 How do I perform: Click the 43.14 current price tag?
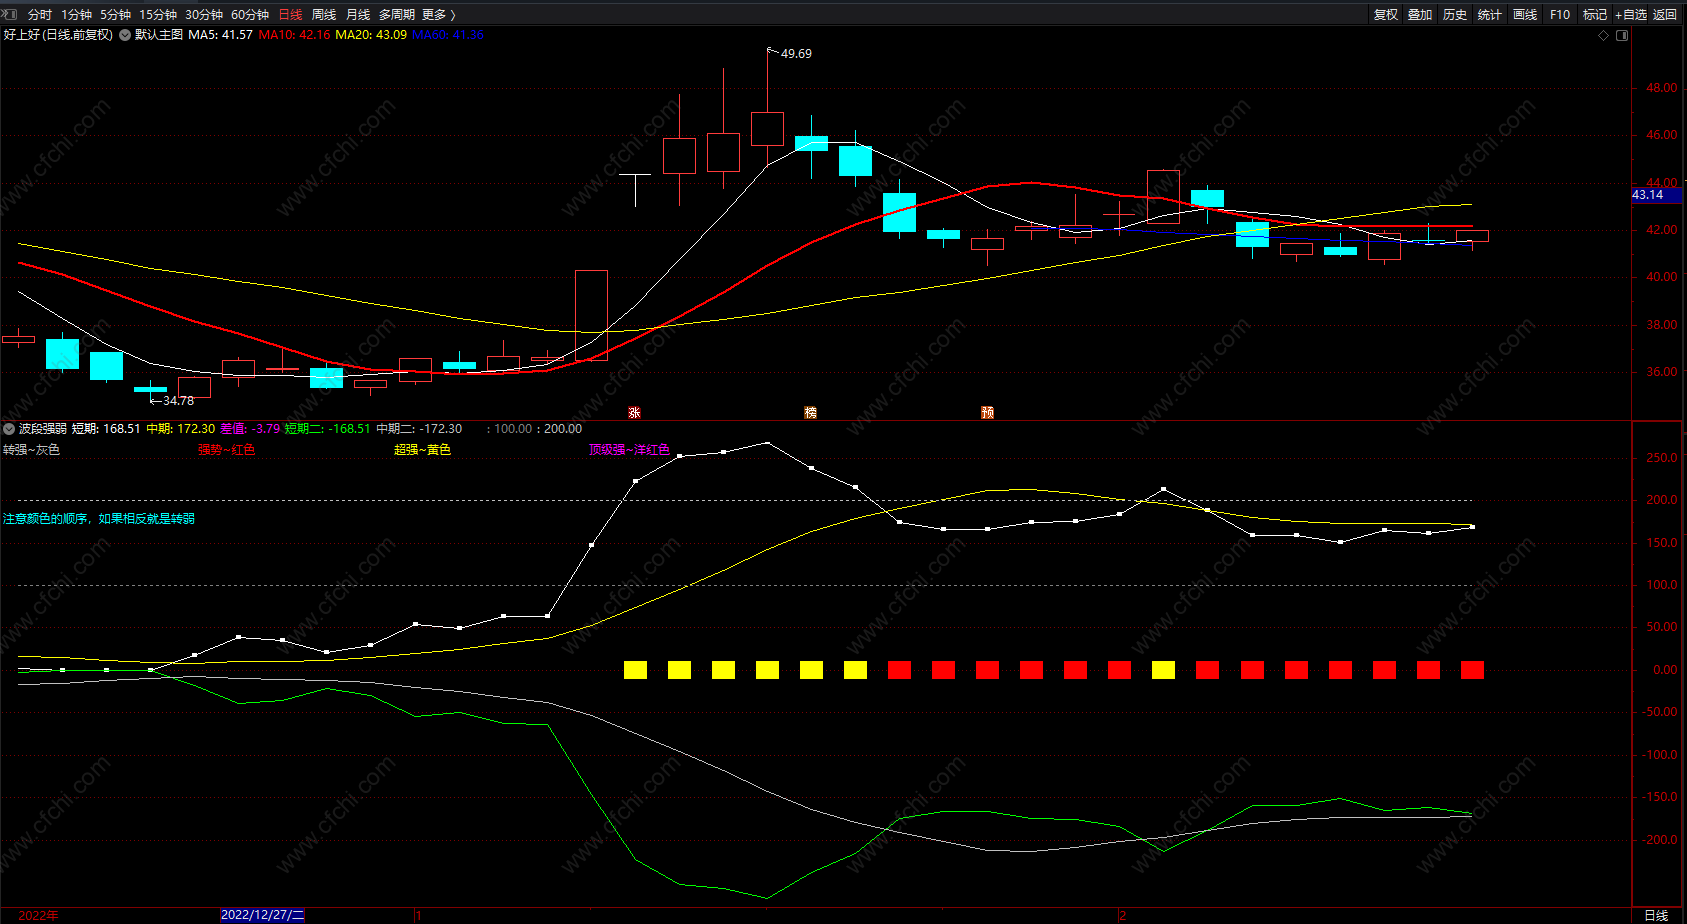1656,195
